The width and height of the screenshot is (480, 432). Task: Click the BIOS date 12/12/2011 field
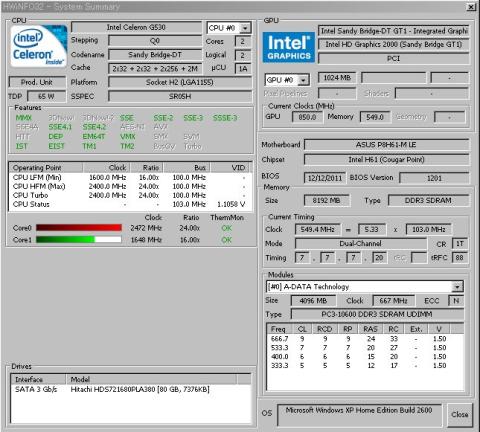tap(325, 178)
